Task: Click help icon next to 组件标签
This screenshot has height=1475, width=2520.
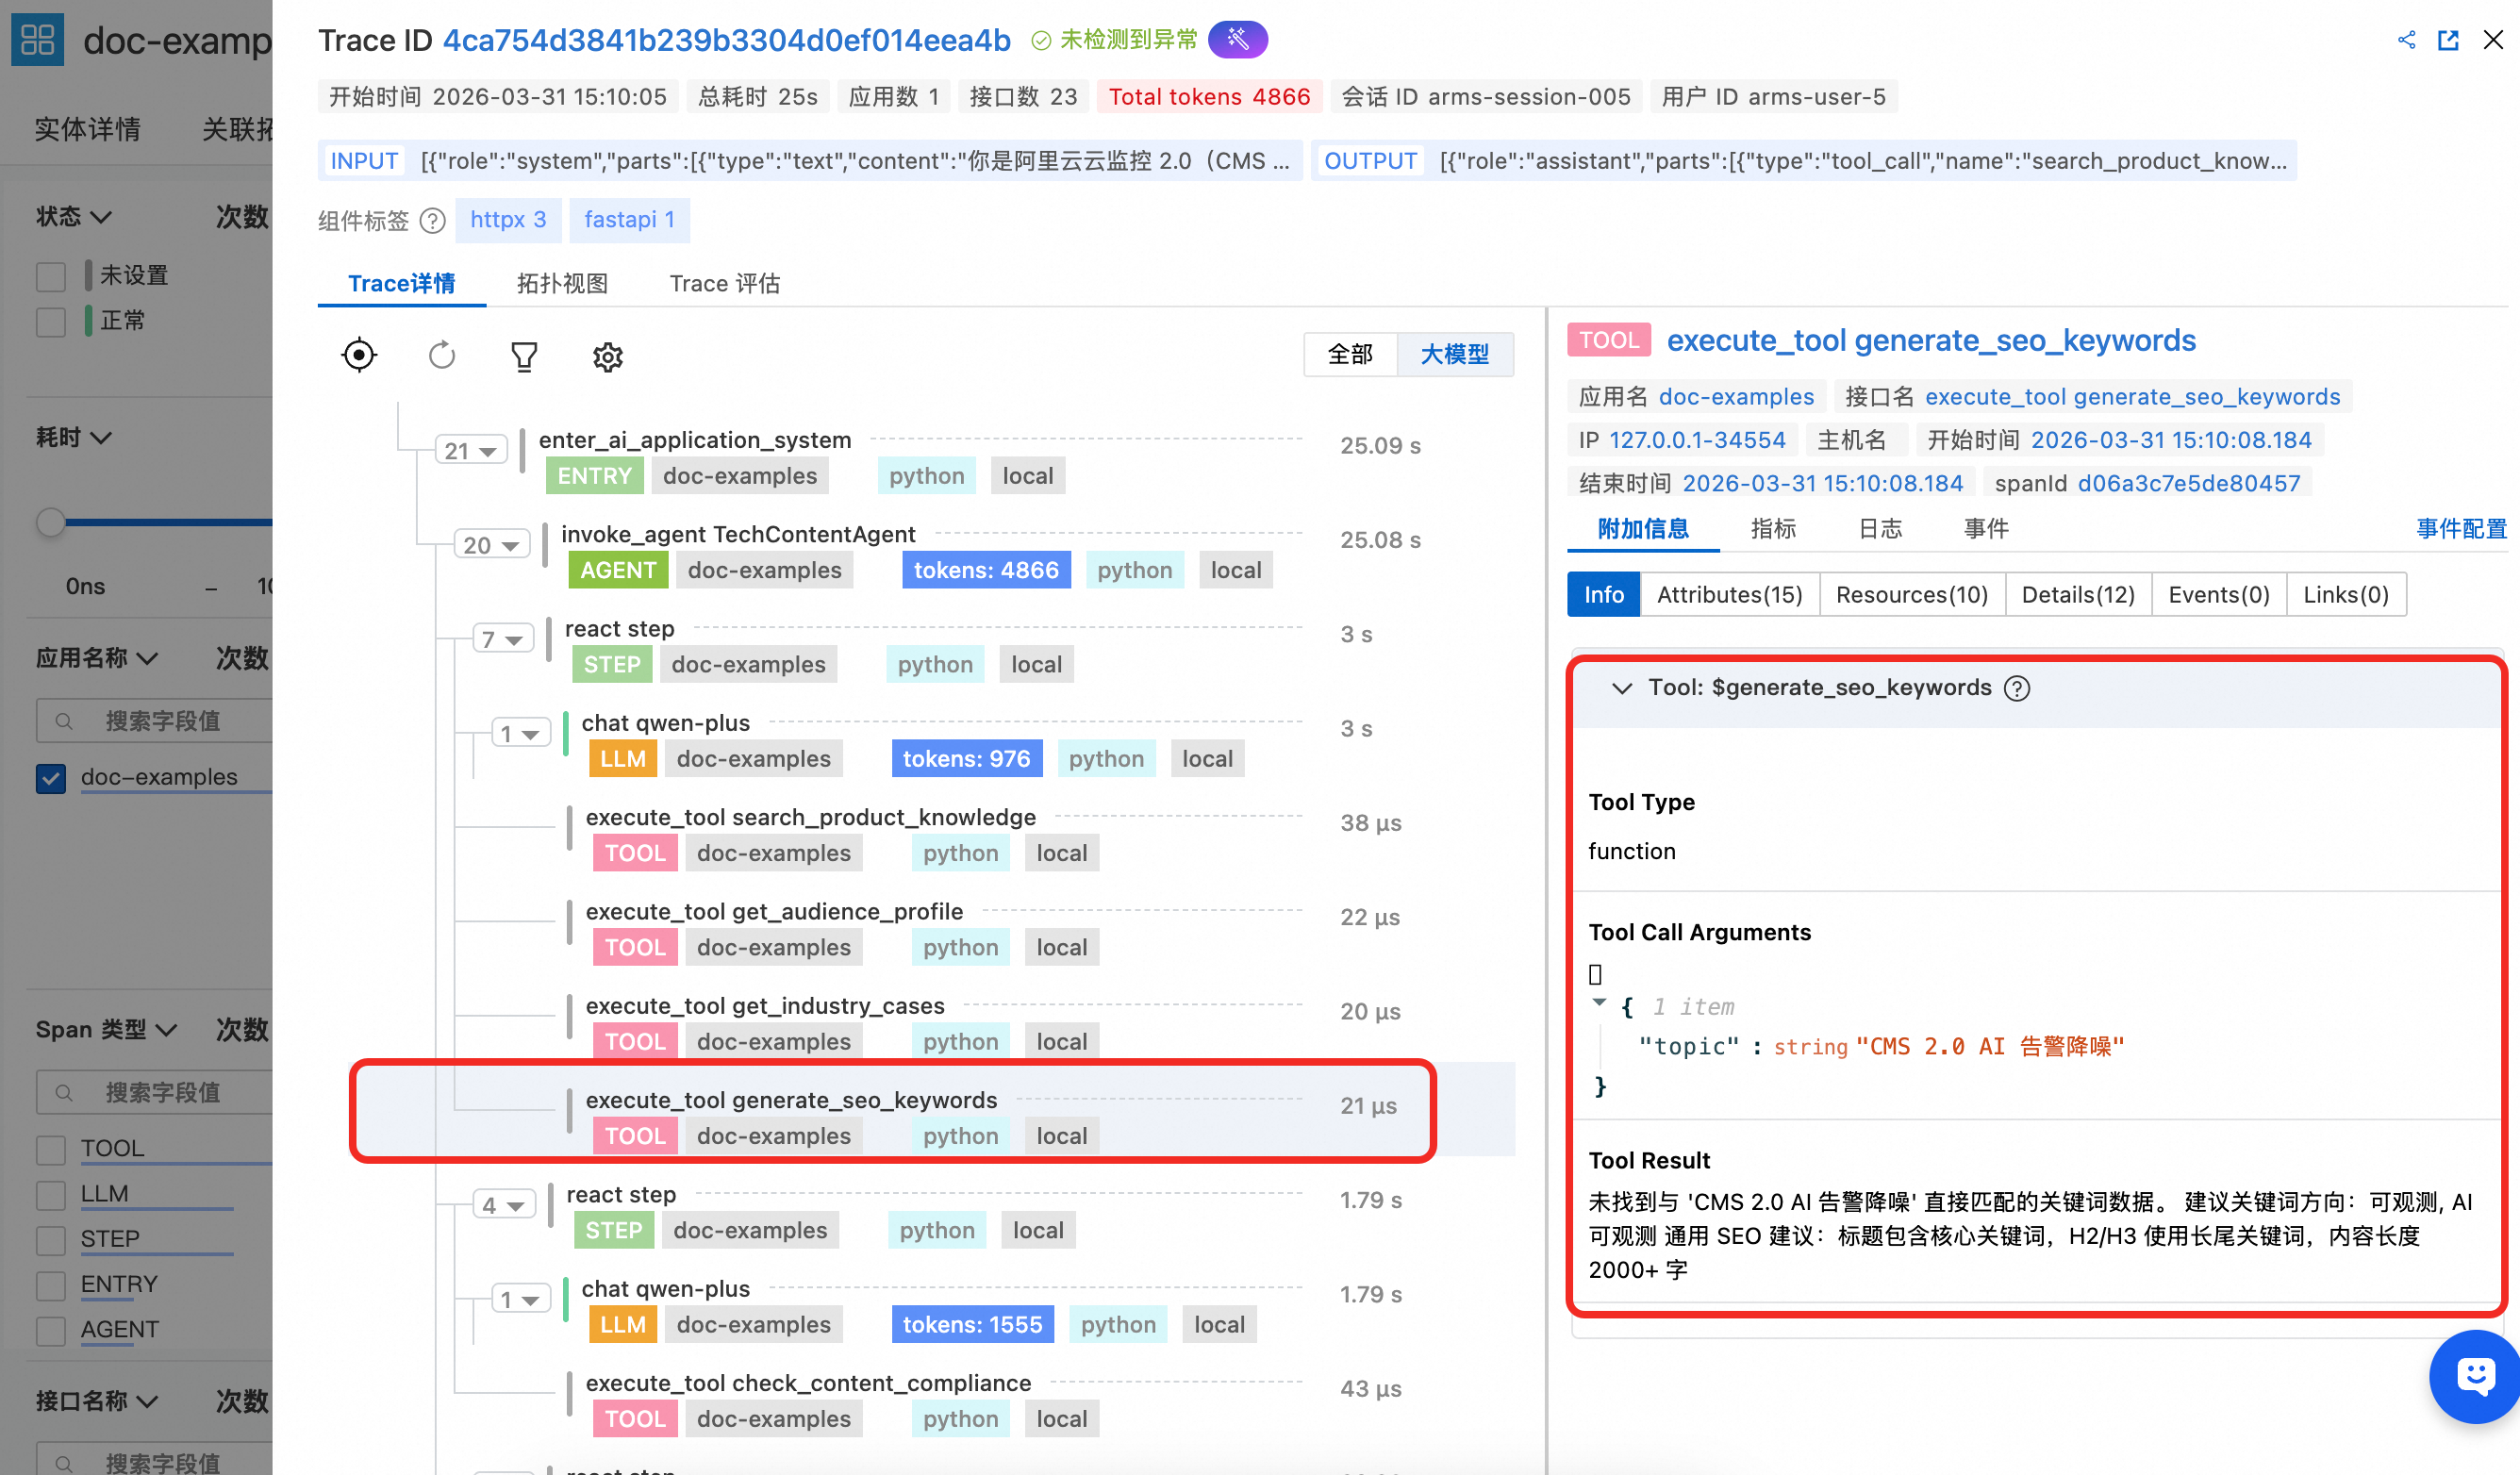Action: pos(433,220)
